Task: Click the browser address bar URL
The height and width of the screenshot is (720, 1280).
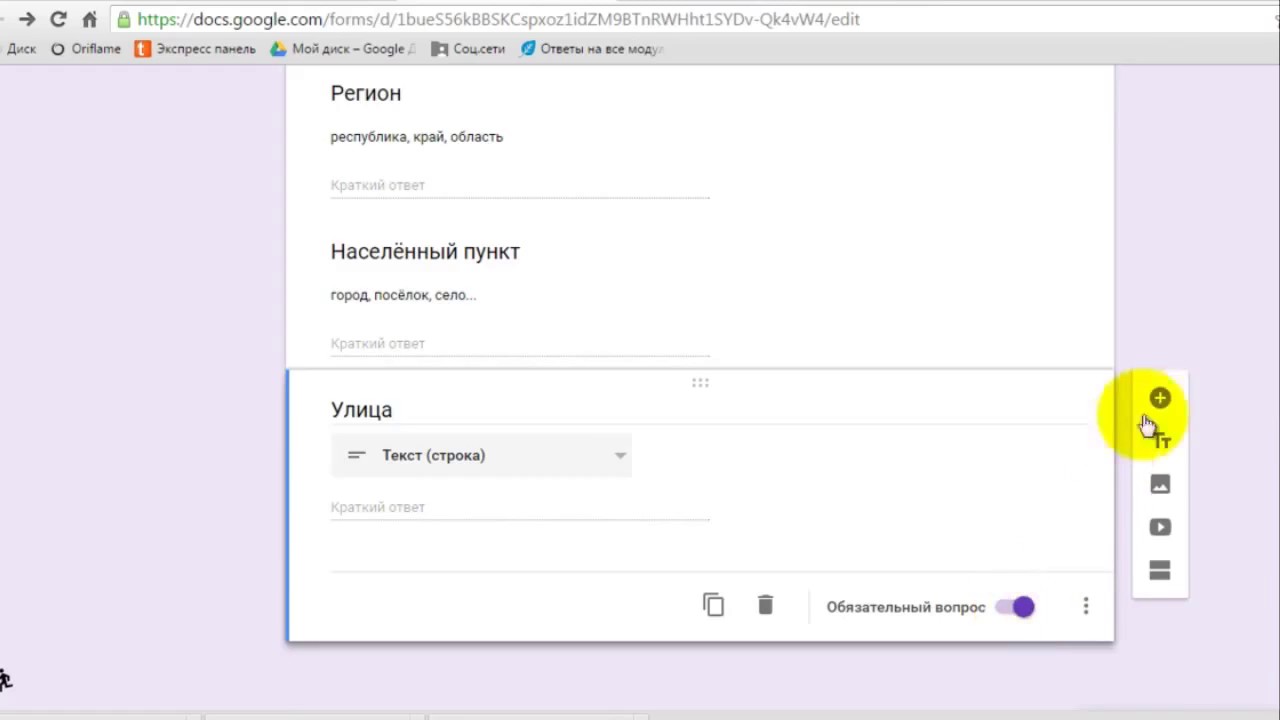Action: (x=498, y=19)
